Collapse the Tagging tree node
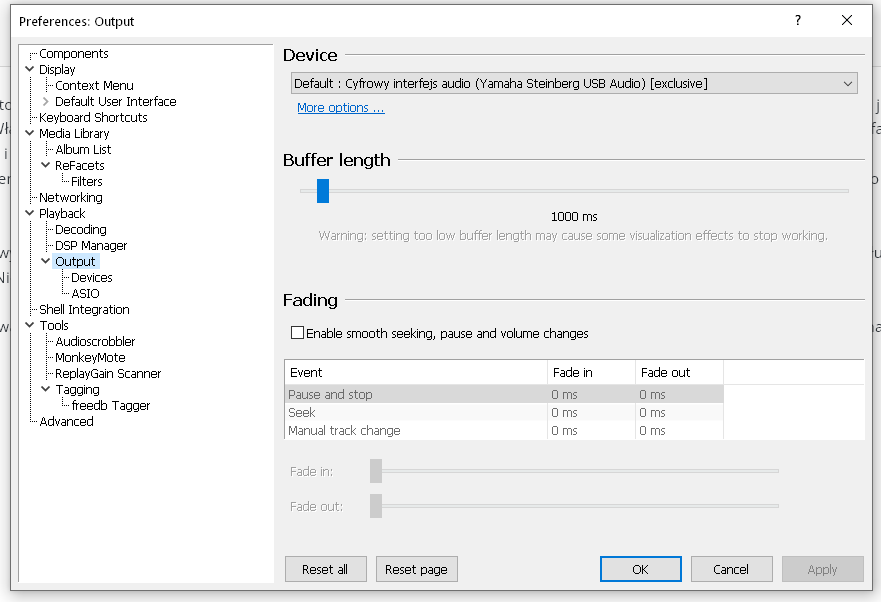 point(45,390)
